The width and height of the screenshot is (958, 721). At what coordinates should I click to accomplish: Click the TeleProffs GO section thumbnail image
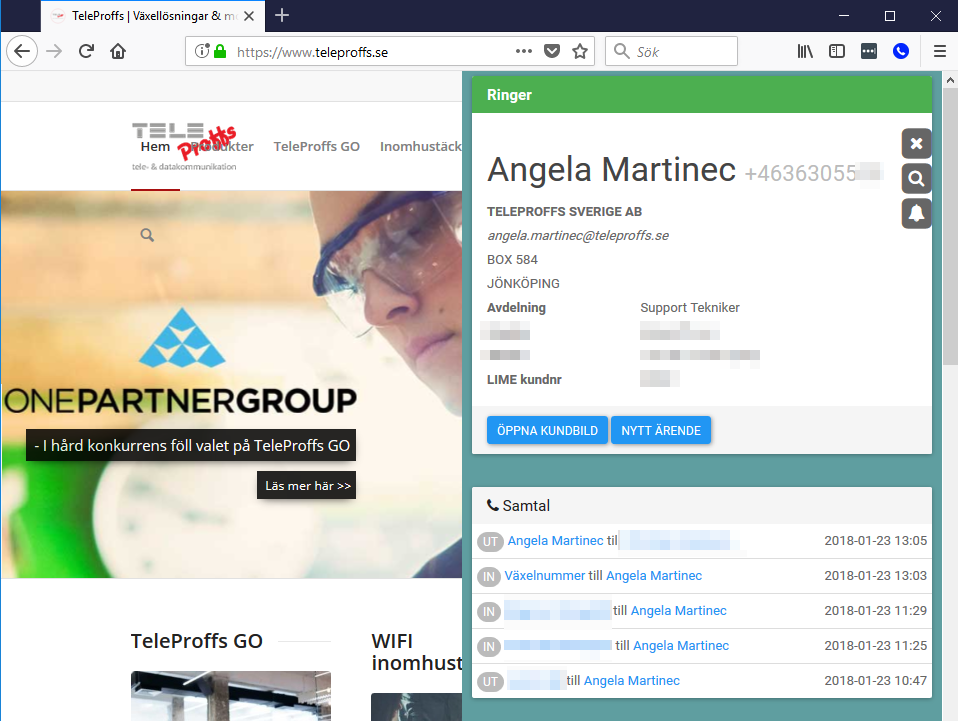[231, 696]
